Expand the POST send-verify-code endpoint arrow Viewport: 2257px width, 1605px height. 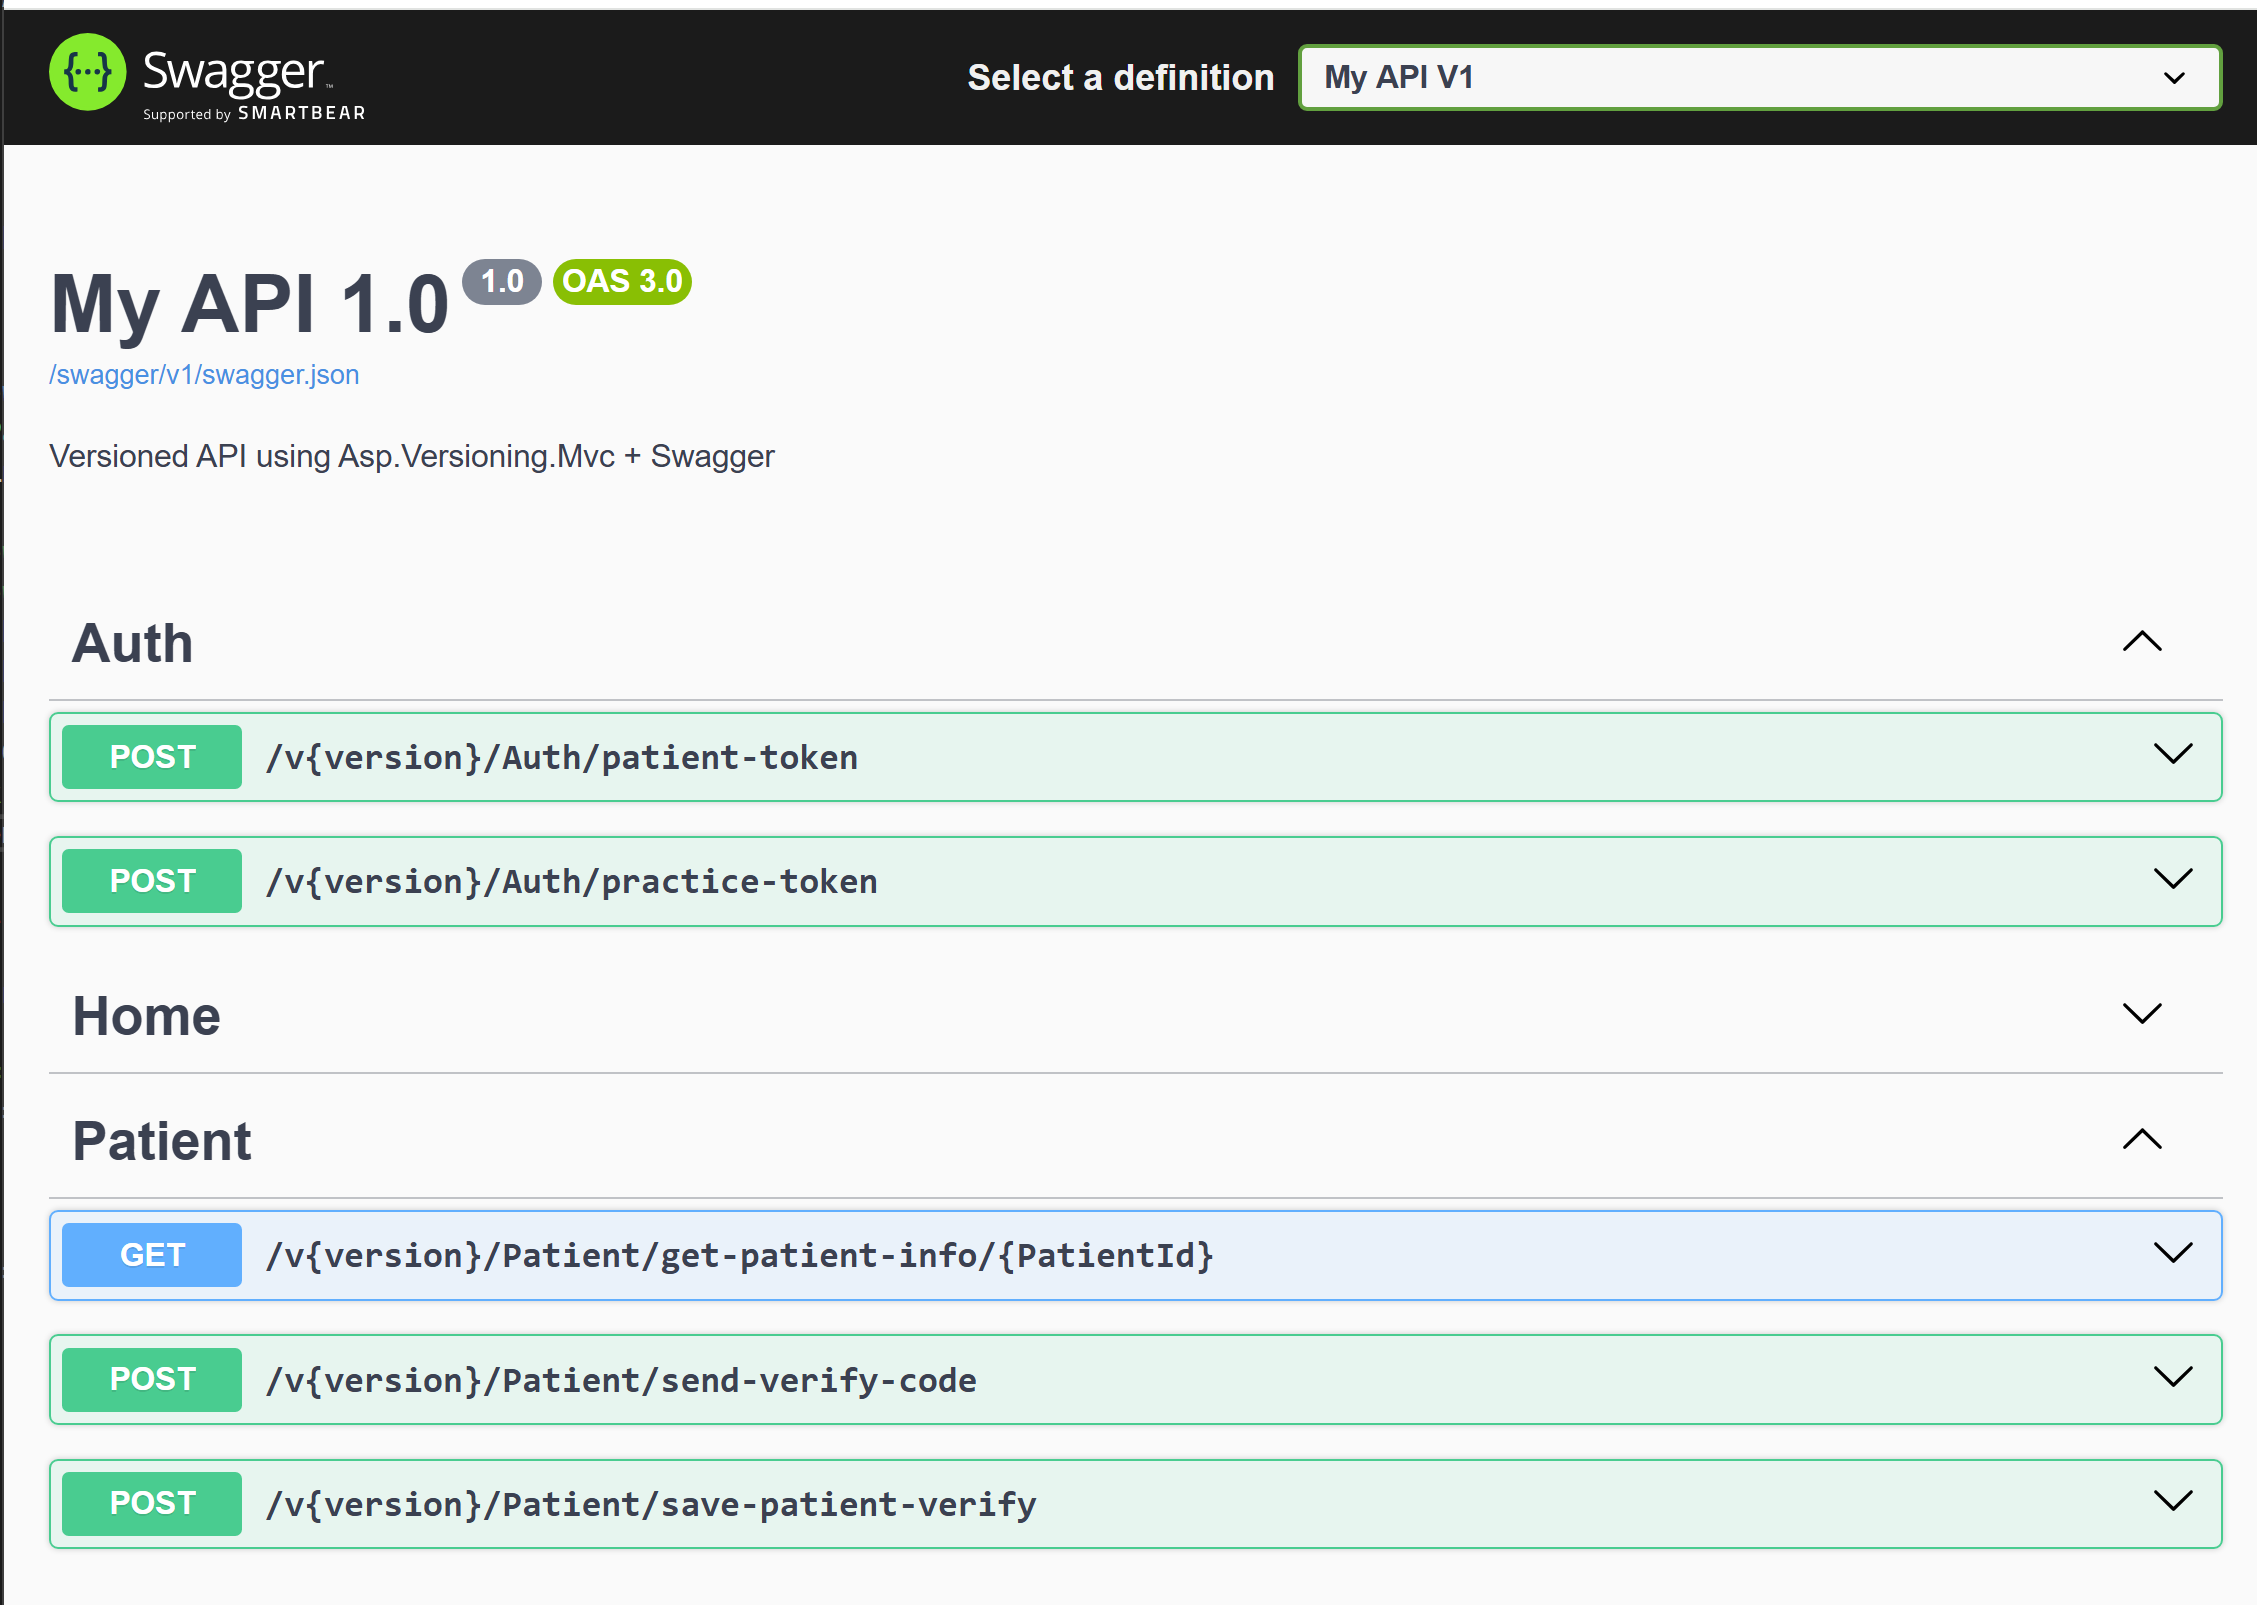click(2173, 1377)
